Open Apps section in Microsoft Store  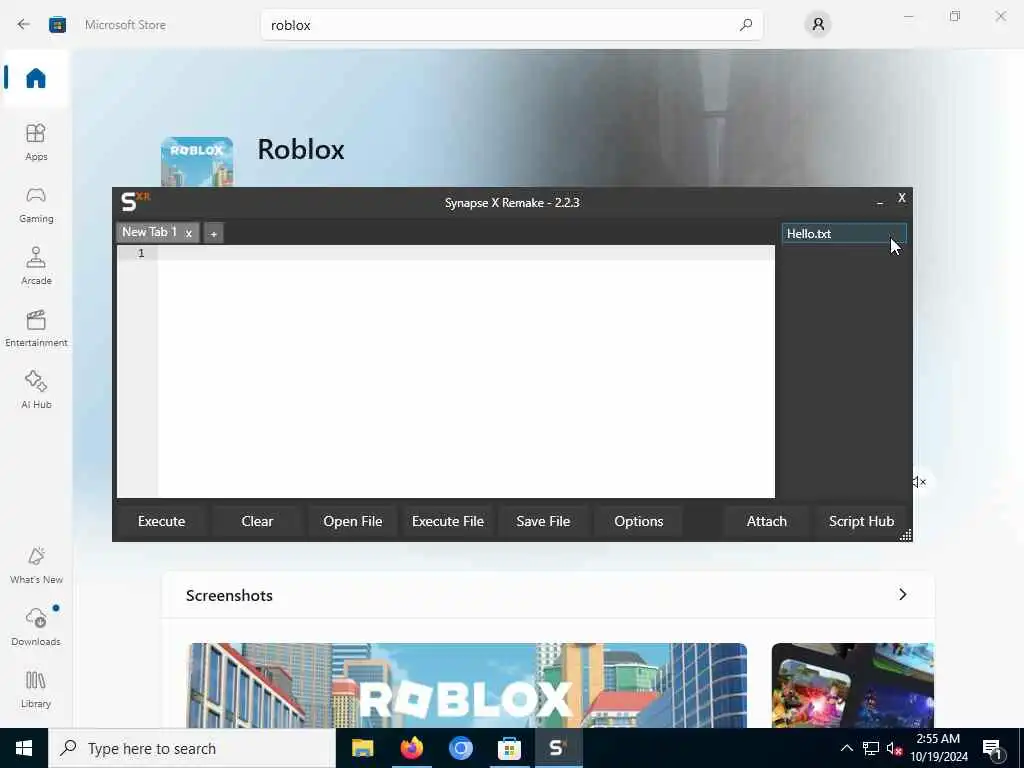pyautogui.click(x=36, y=142)
